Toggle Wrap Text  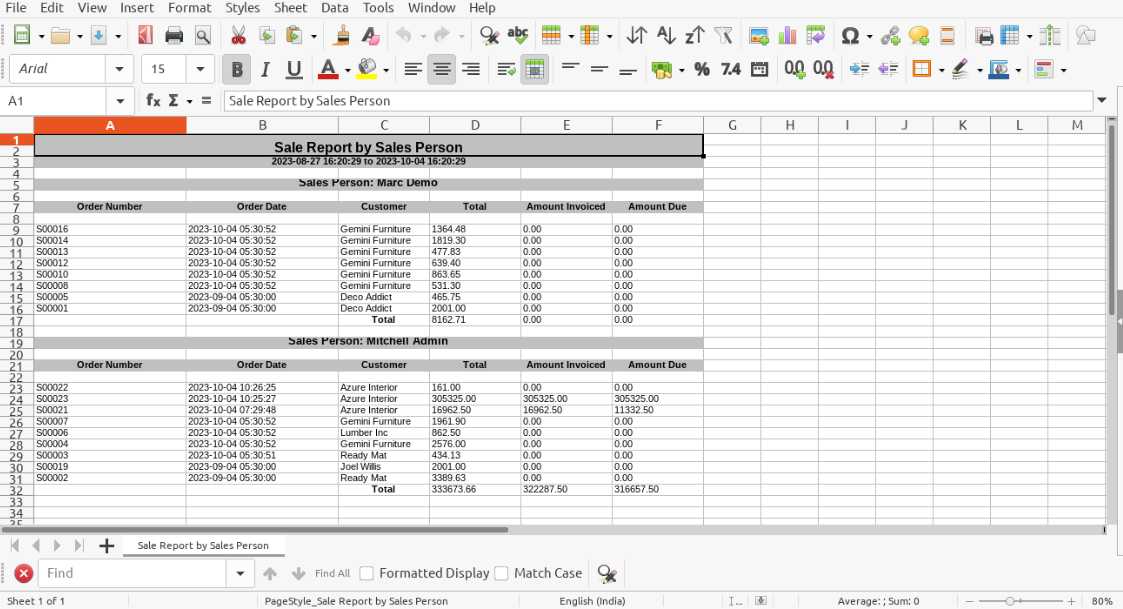pyautogui.click(x=506, y=69)
